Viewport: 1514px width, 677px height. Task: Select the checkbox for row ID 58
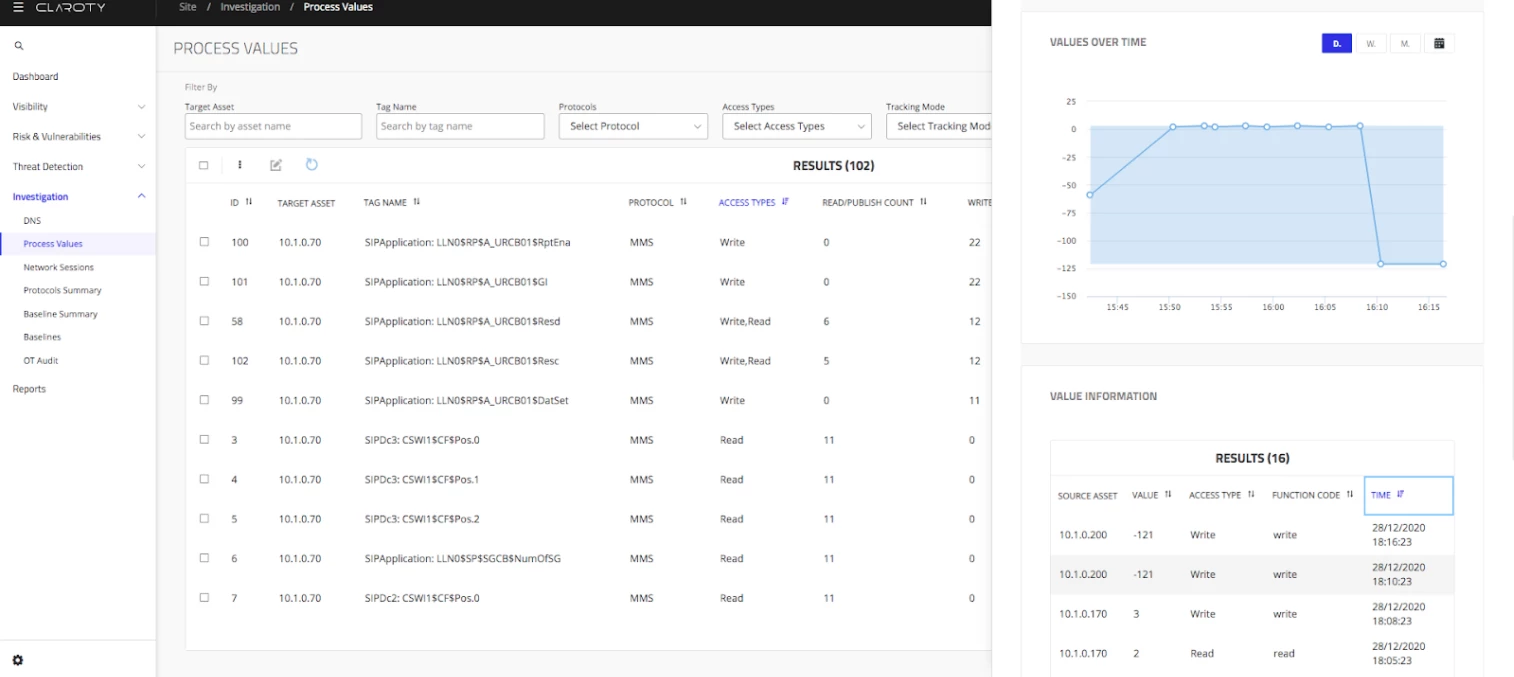tap(204, 321)
